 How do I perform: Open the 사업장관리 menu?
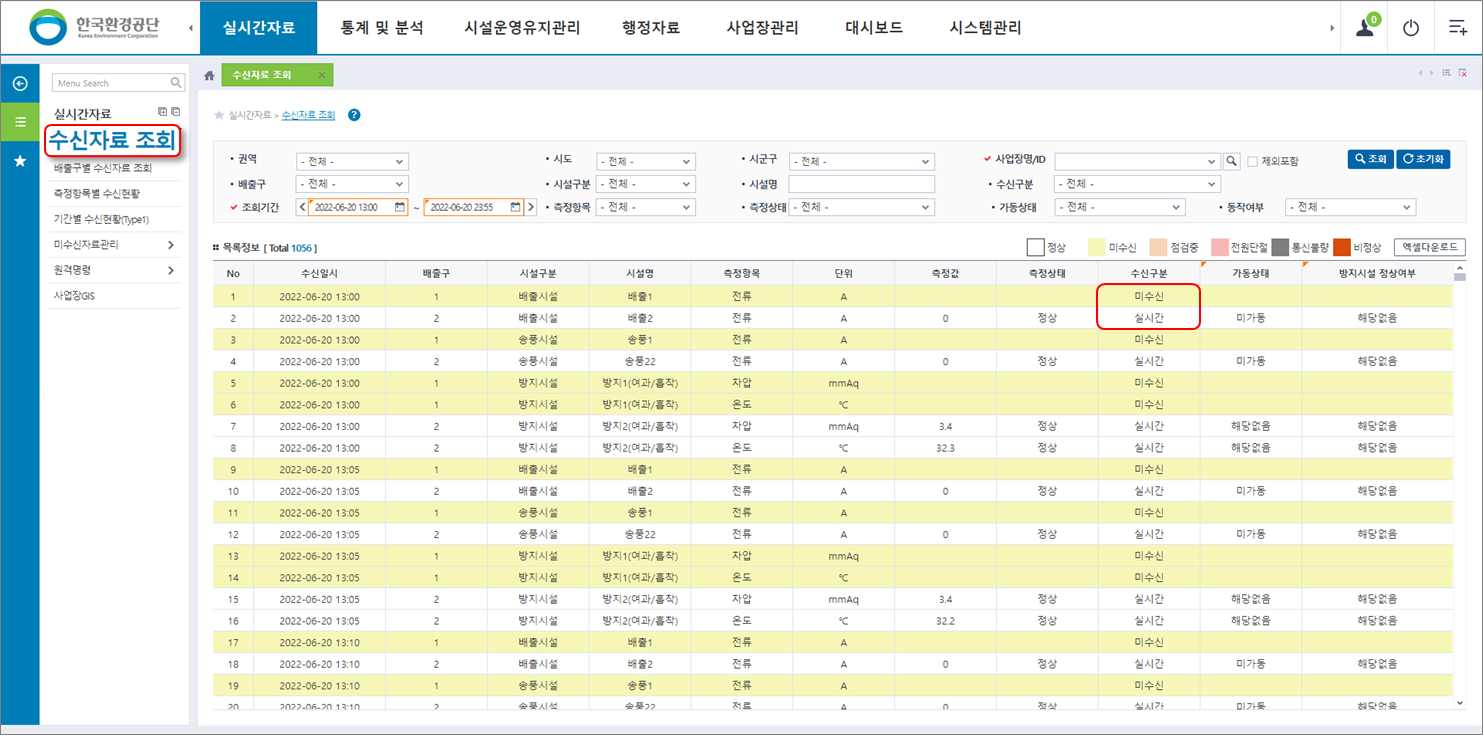(762, 28)
